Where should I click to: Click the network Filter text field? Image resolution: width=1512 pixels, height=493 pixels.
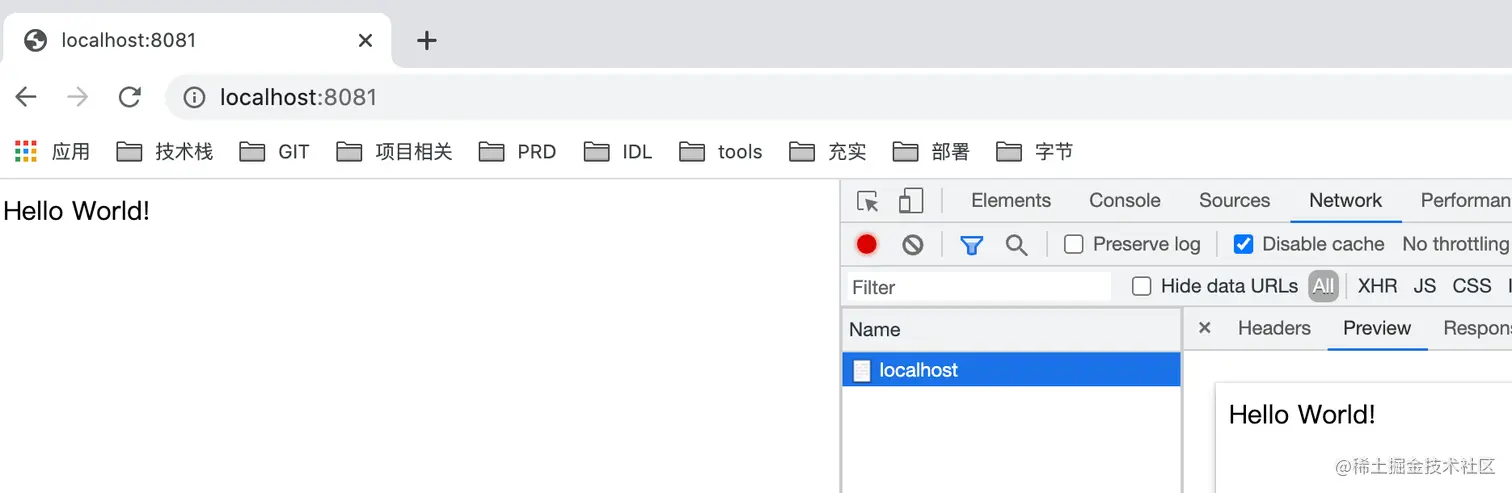pyautogui.click(x=979, y=287)
